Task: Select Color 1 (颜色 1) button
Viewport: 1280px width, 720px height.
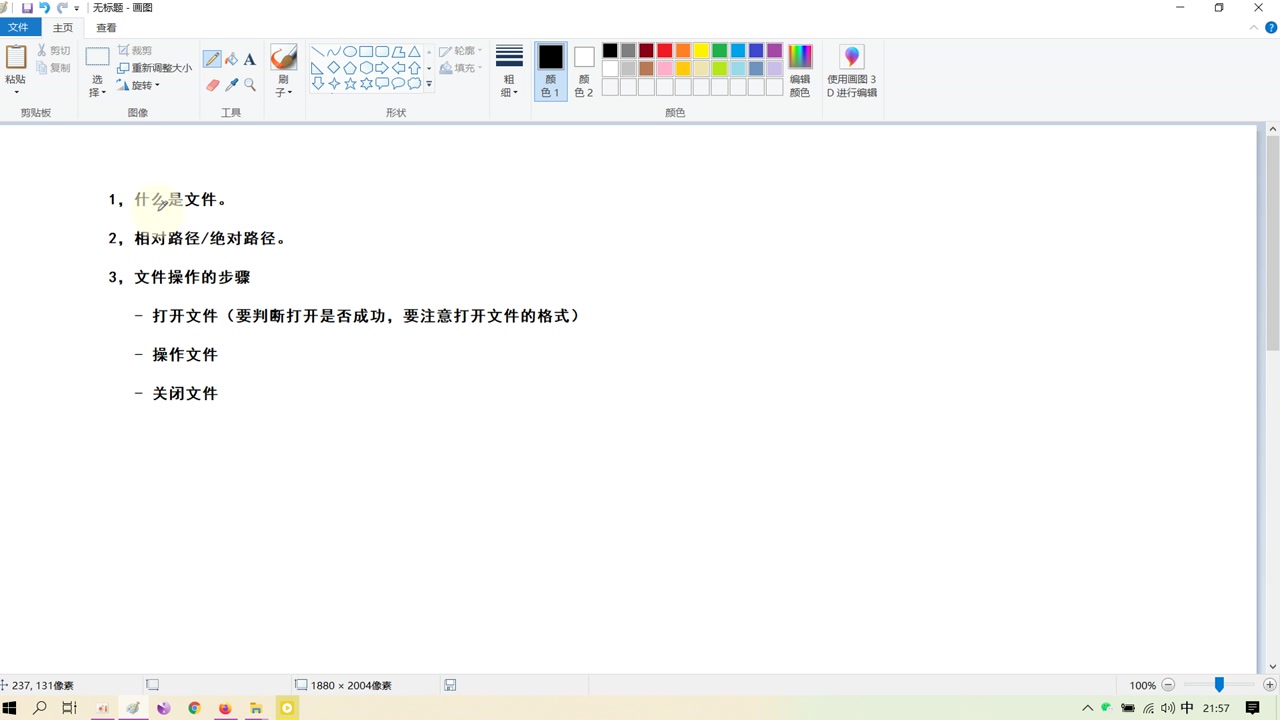Action: pyautogui.click(x=550, y=71)
